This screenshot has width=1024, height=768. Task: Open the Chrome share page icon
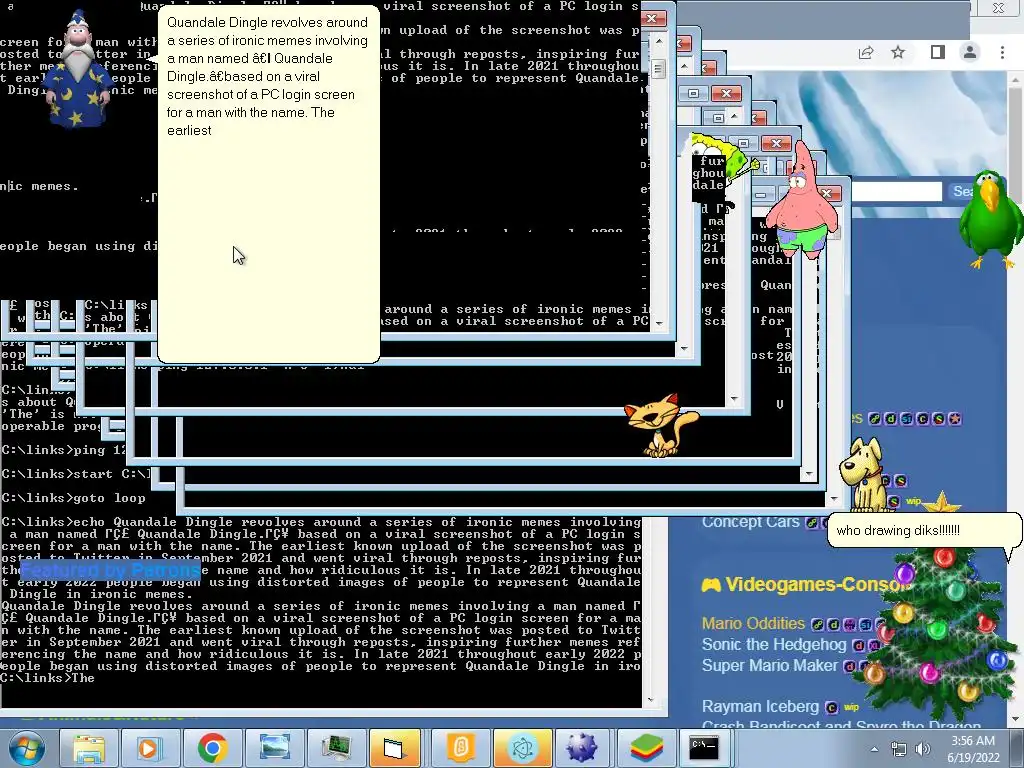[x=866, y=52]
